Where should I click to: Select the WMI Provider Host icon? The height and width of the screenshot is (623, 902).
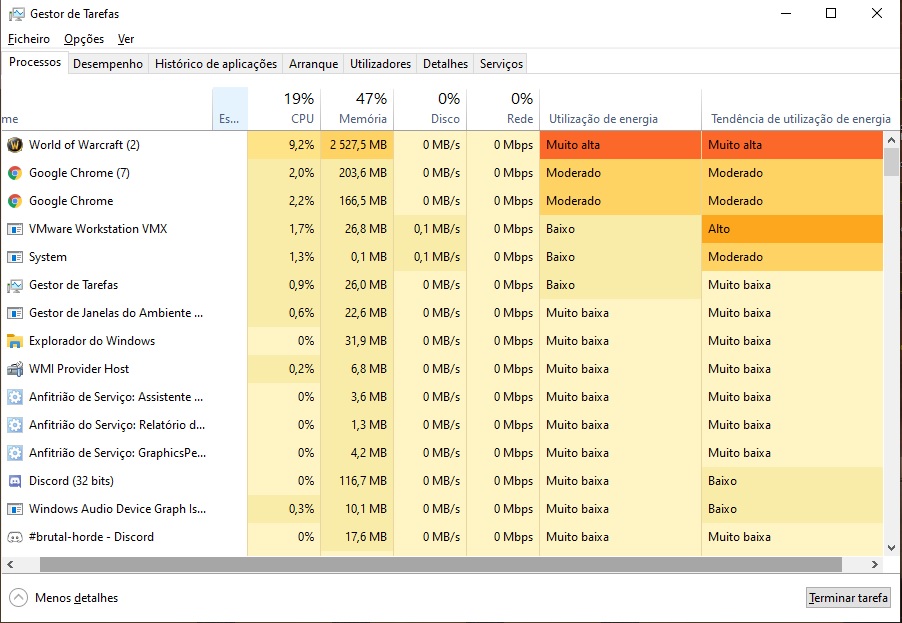(15, 369)
